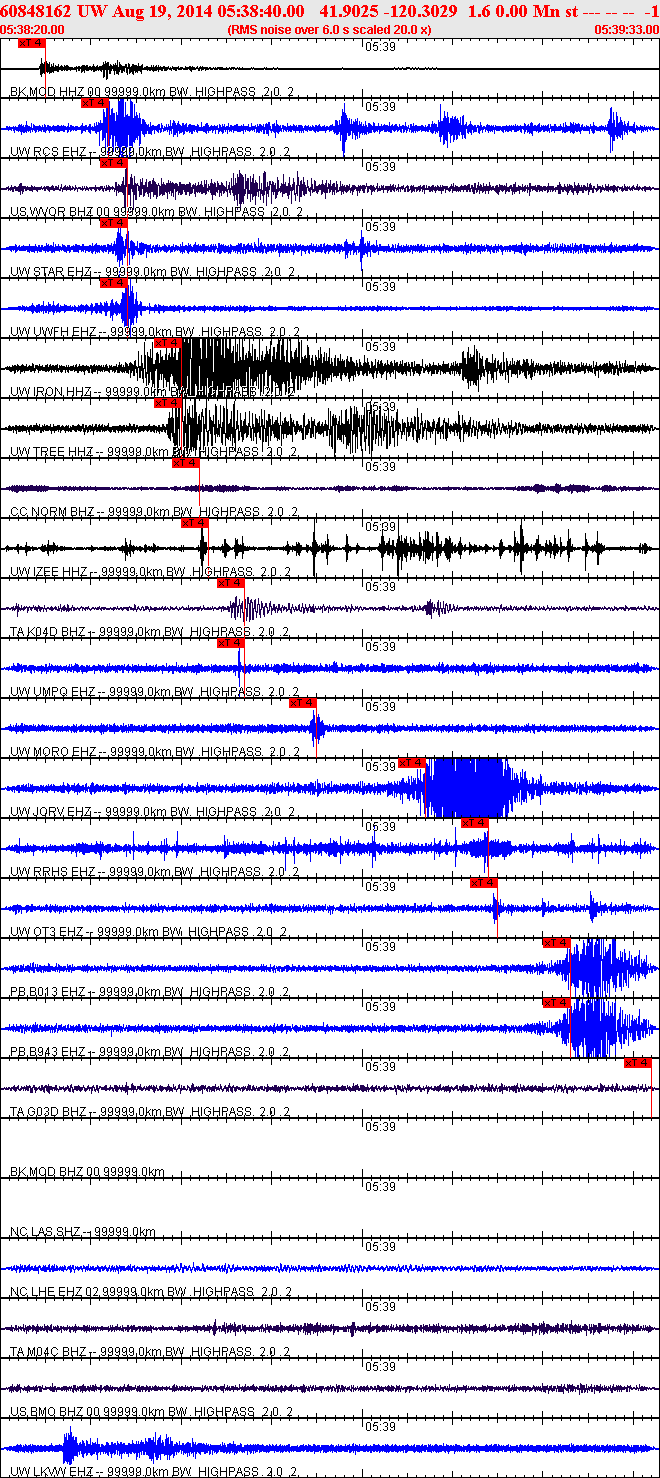Click the 'US BMO BHZ 00' station label
The height and width of the screenshot is (1478, 660).
click(x=57, y=1412)
